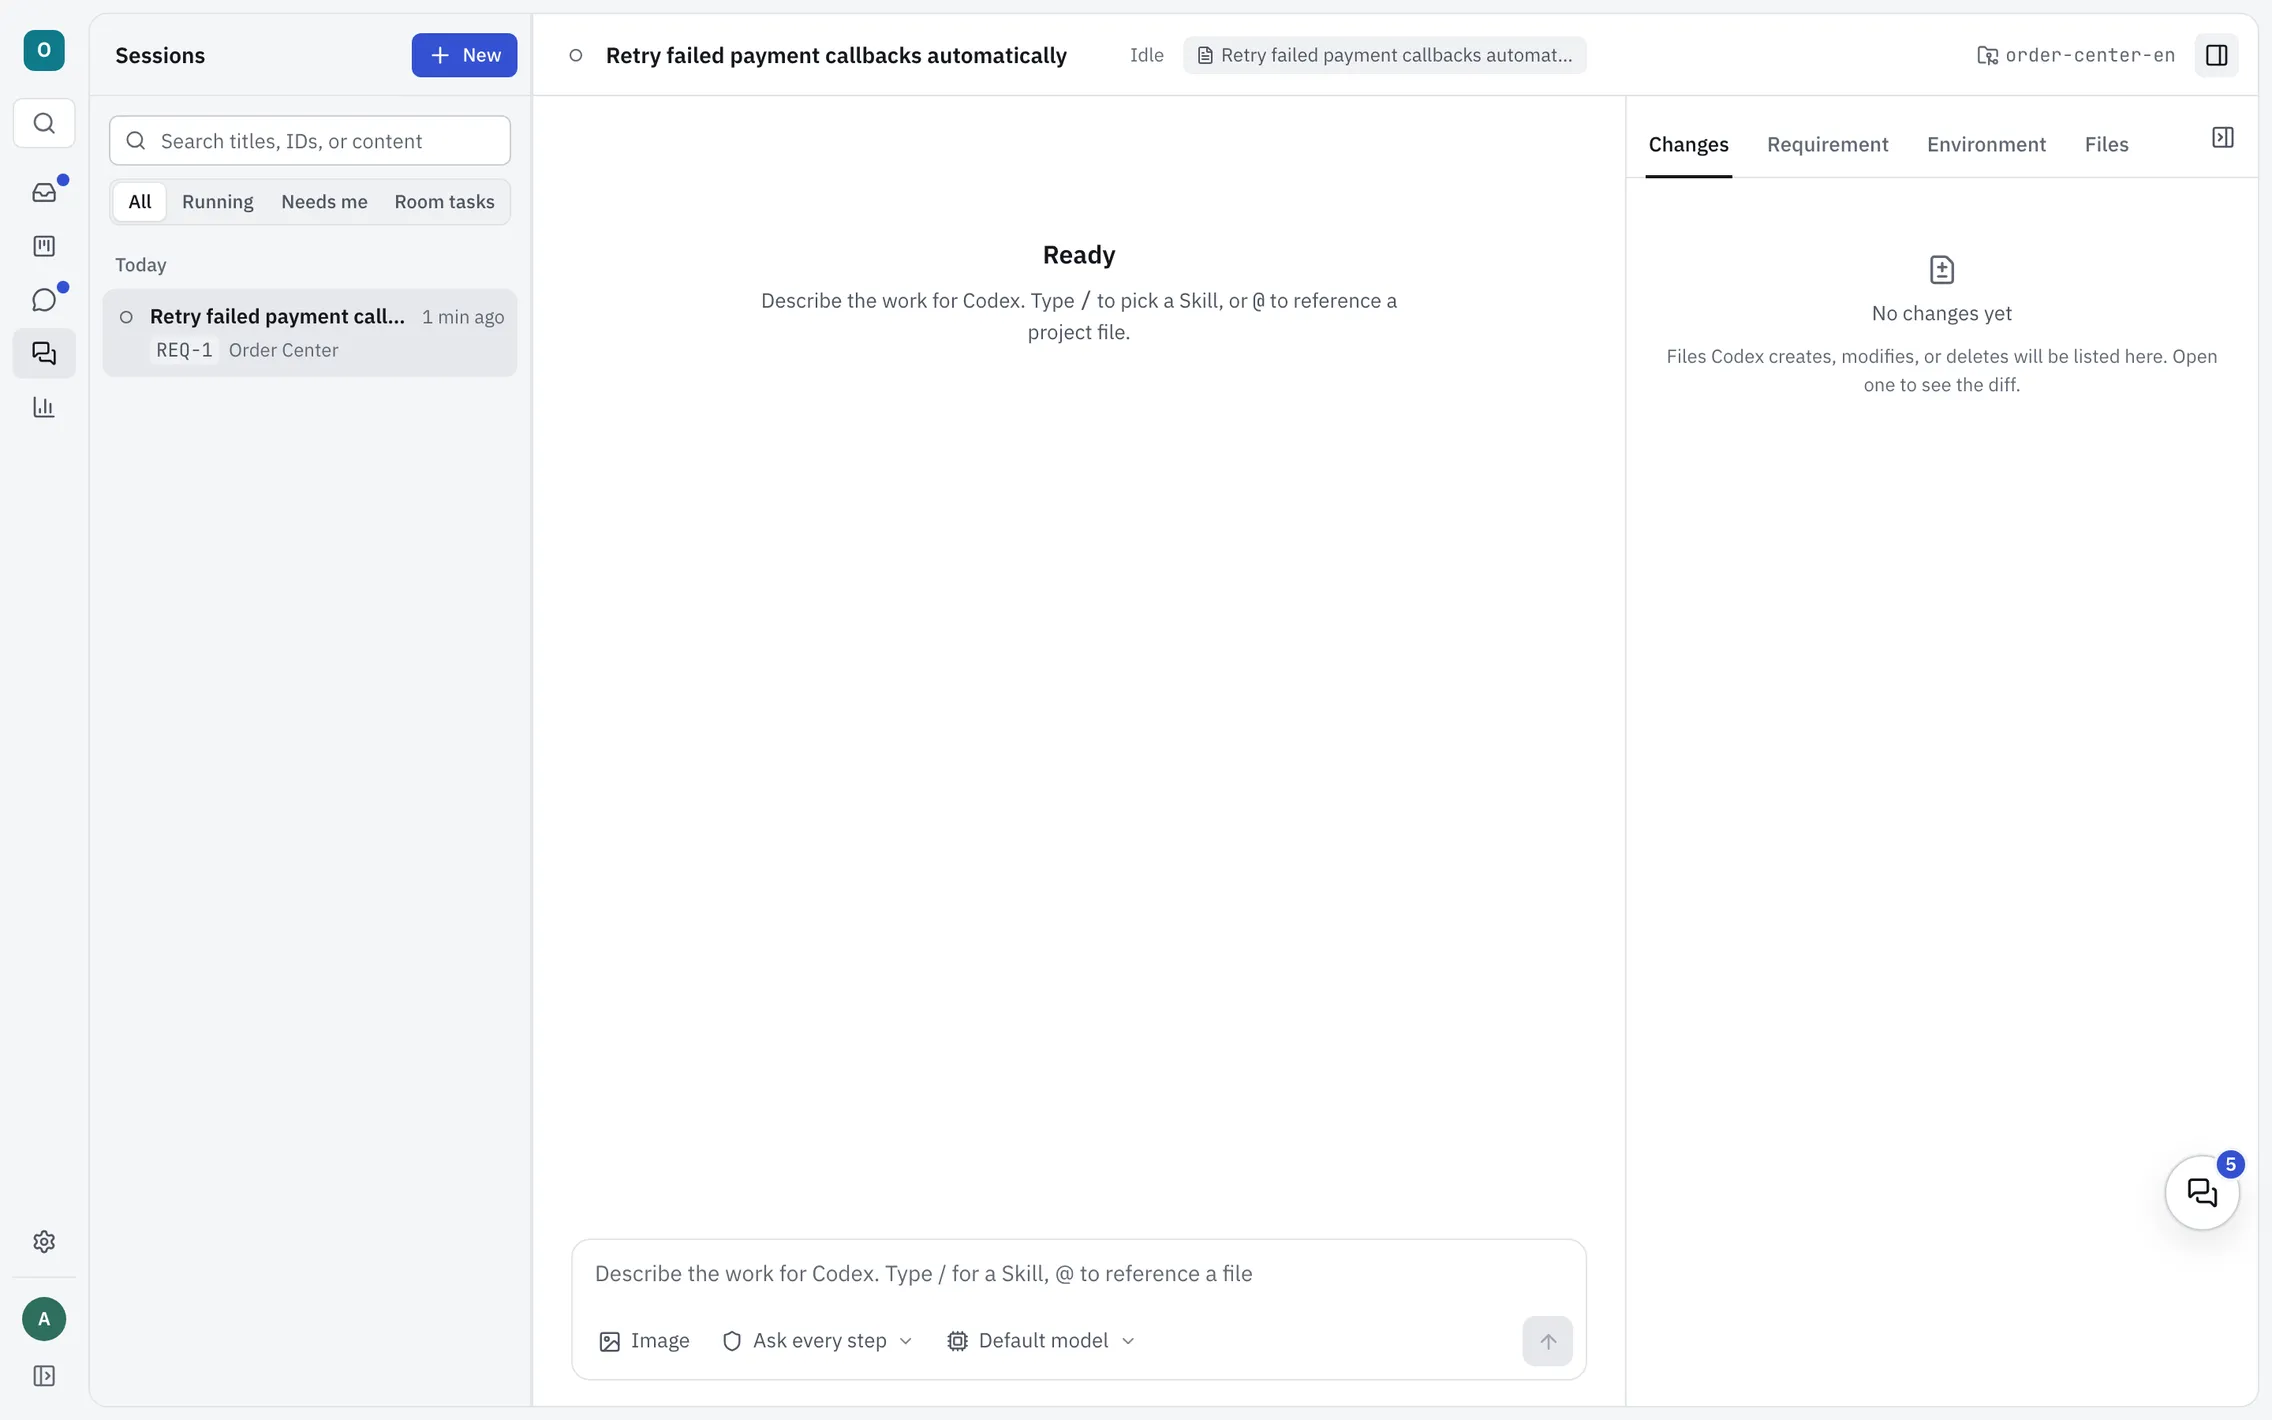Collapse the Changes panel icon
This screenshot has width=2272, height=1420.
tap(2222, 138)
